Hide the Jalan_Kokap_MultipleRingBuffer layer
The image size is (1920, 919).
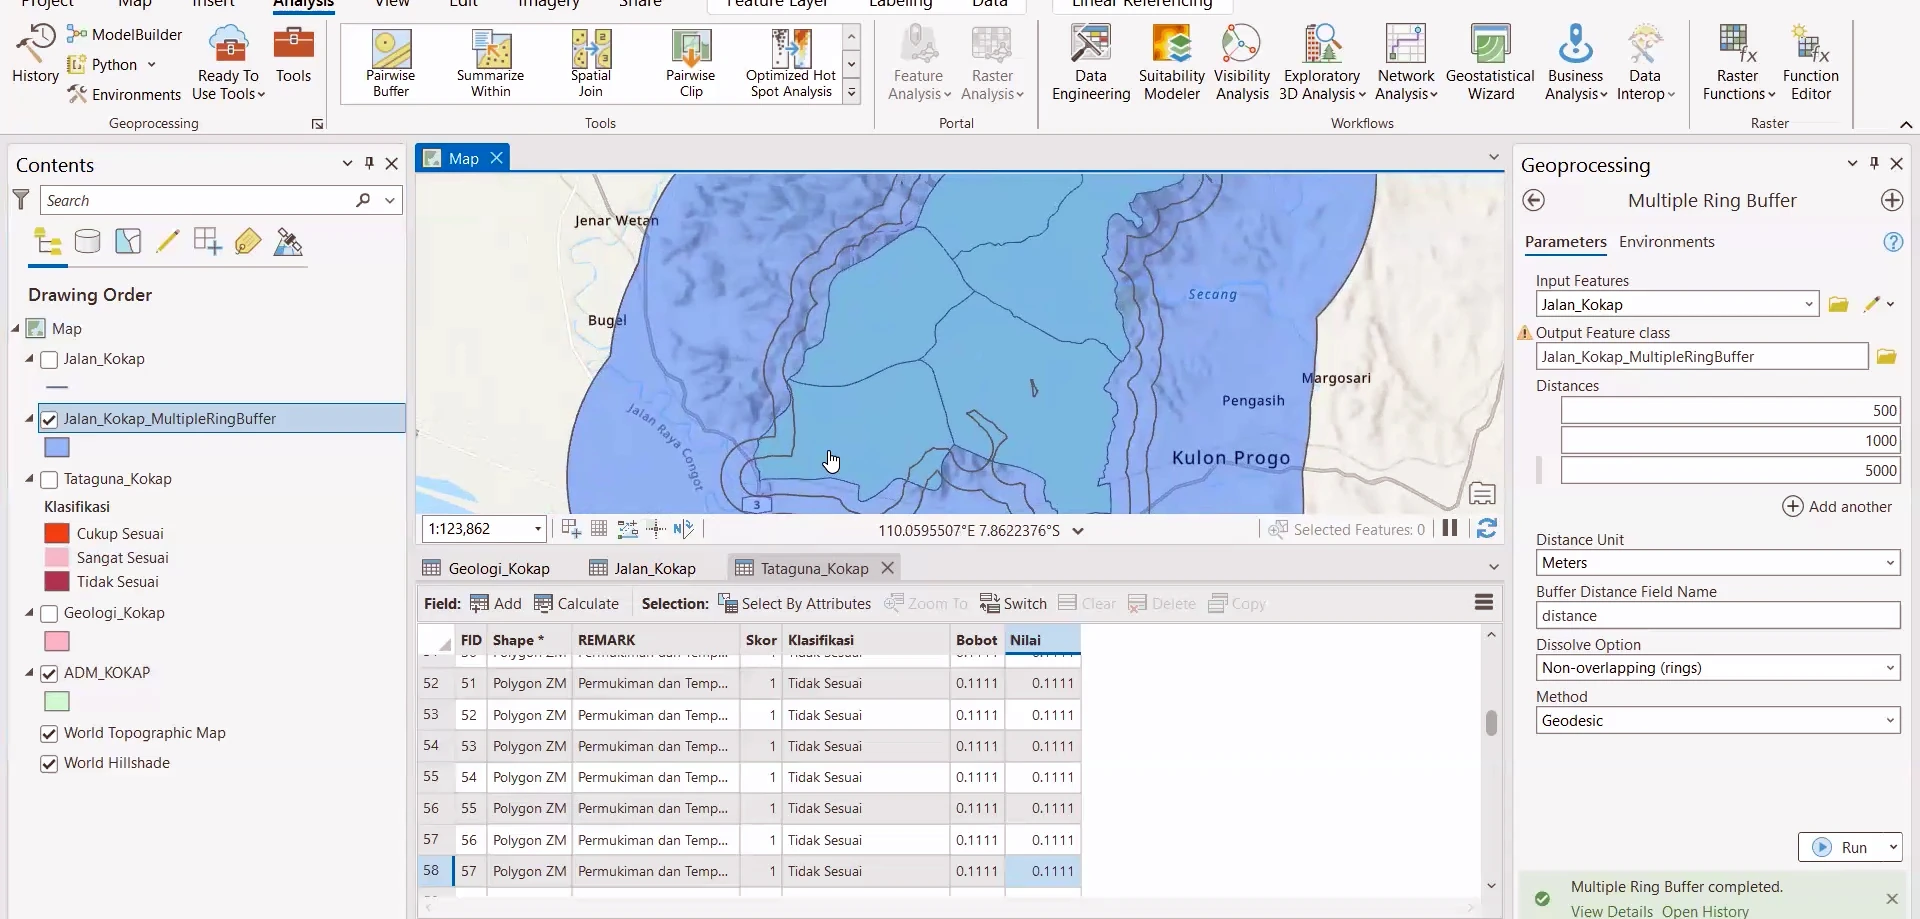(x=49, y=419)
